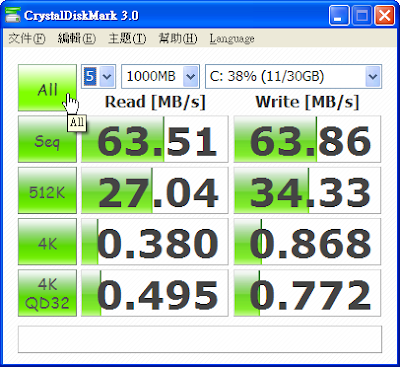Click the Write [MB/s] column header
400x367 pixels.
tap(307, 102)
